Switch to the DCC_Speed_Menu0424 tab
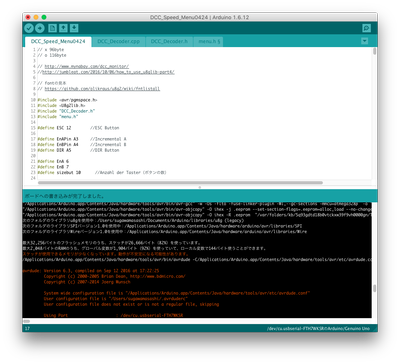 (58, 41)
